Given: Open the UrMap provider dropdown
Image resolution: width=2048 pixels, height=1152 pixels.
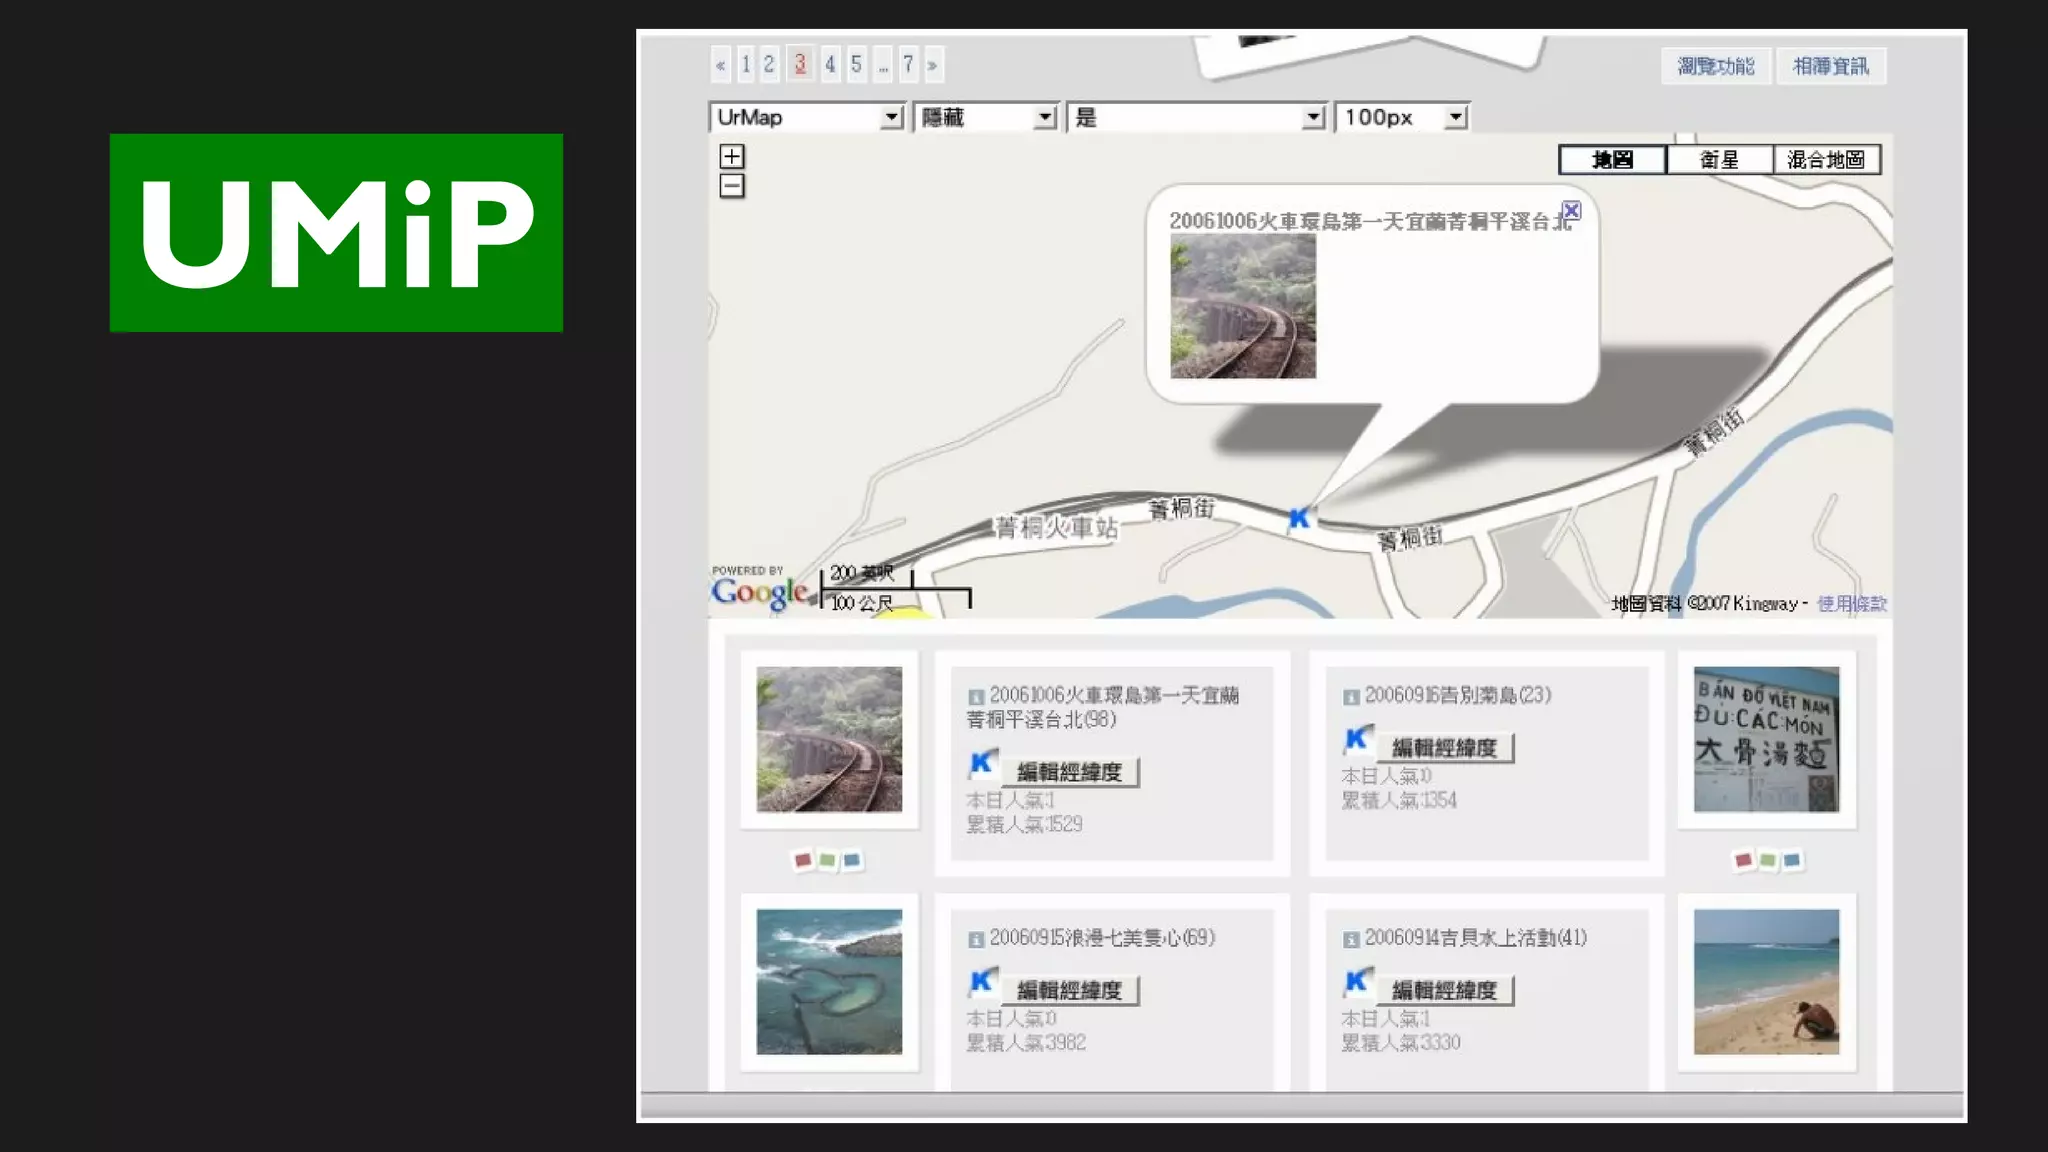Looking at the screenshot, I should (891, 118).
